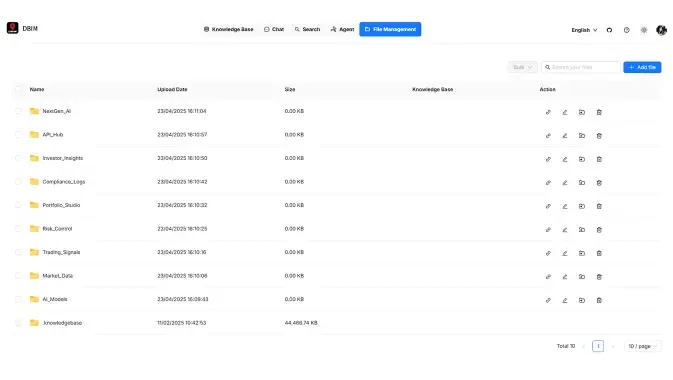Click the next page arrow
The width and height of the screenshot is (673, 380).
tap(612, 346)
